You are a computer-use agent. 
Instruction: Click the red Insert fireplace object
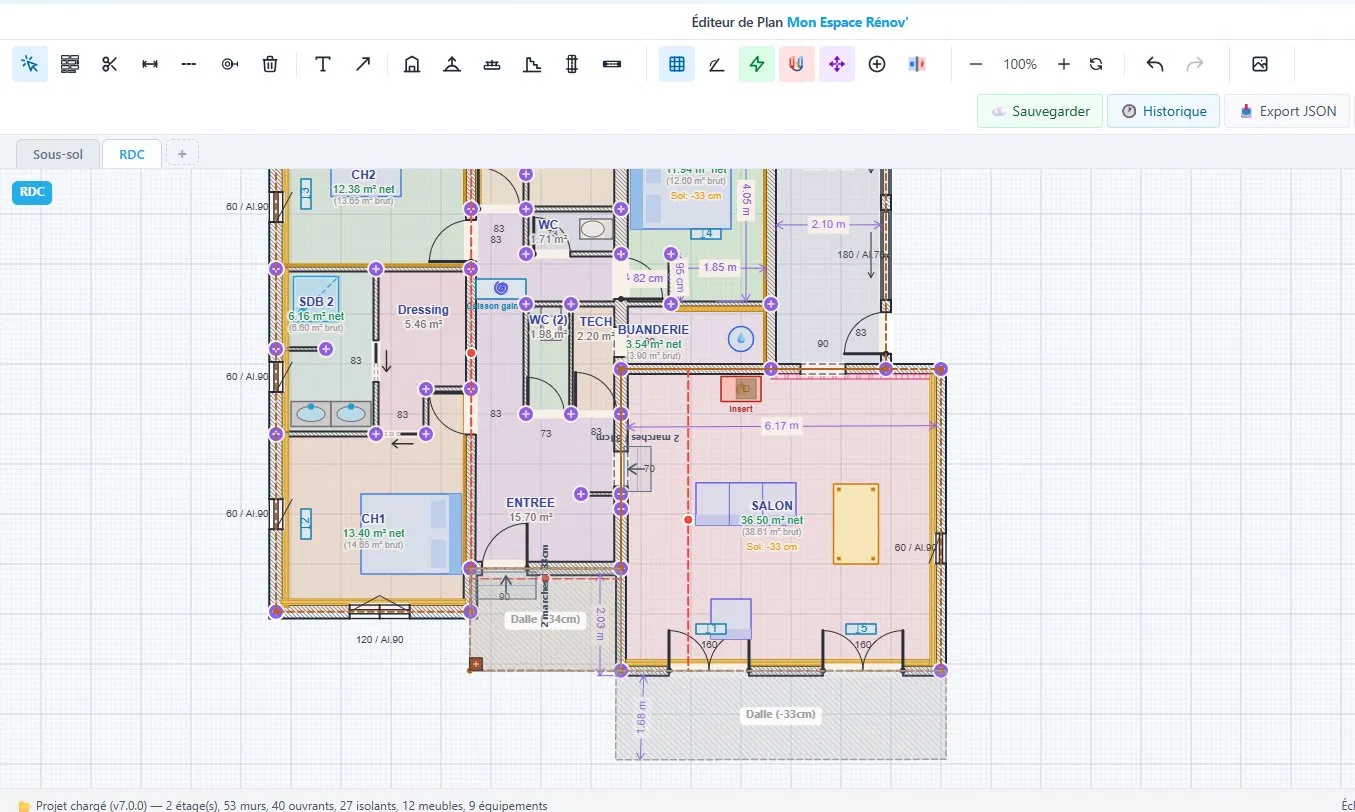741,389
